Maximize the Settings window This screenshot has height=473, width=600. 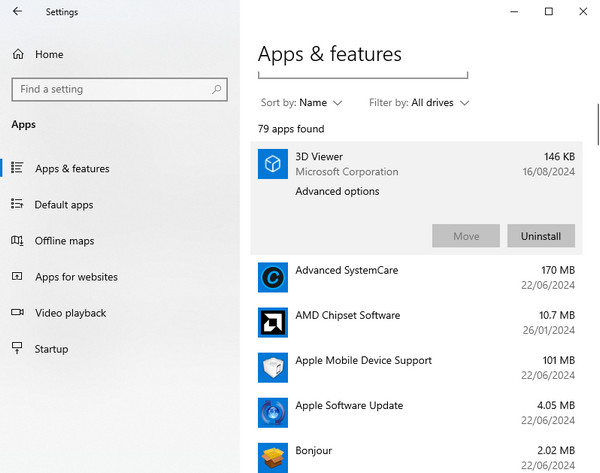(549, 11)
